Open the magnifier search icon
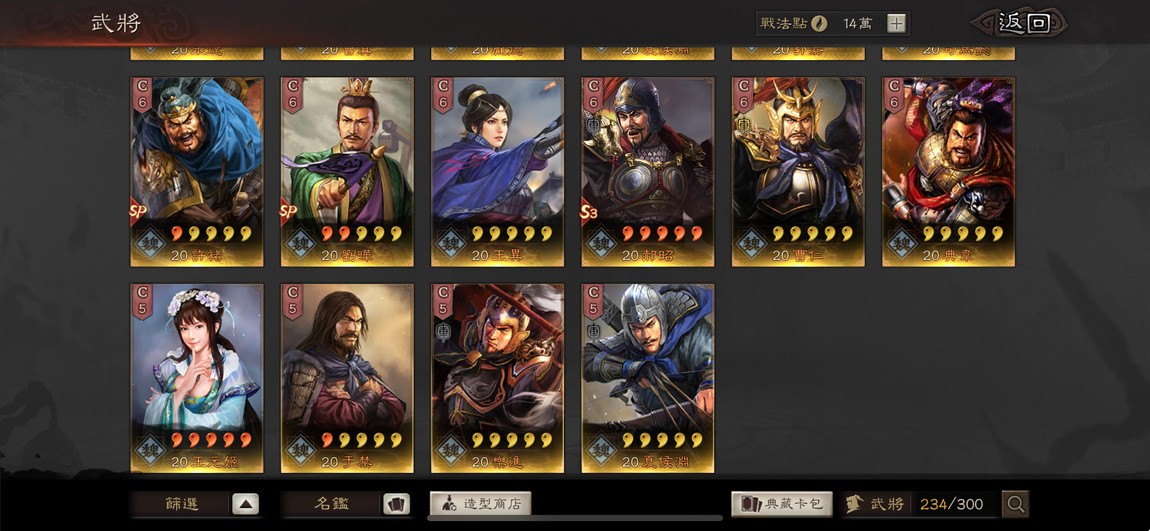Viewport: 1150px width, 531px height. 1016,504
